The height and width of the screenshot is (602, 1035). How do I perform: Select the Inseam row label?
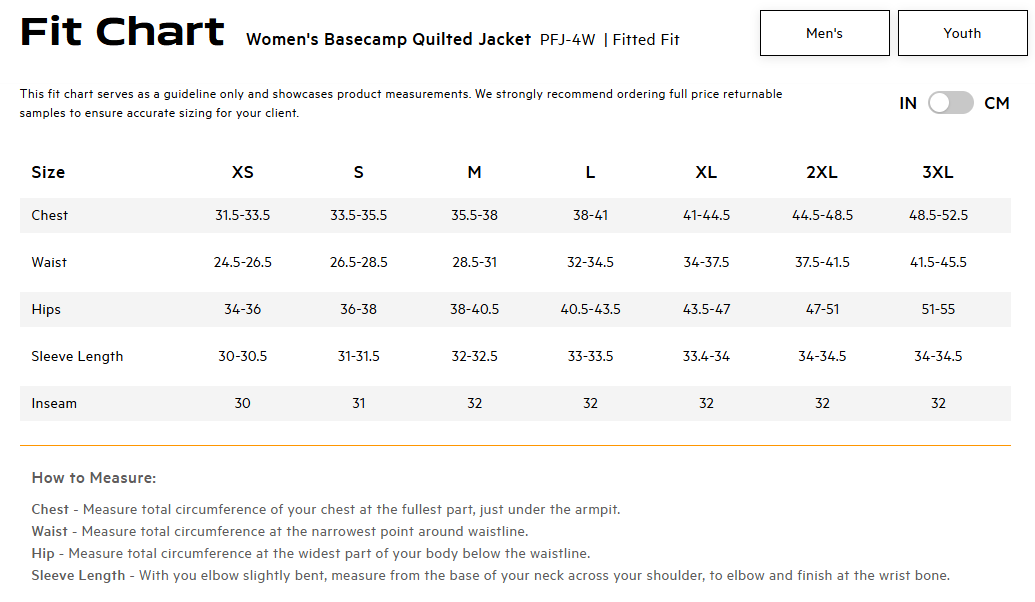tap(54, 403)
